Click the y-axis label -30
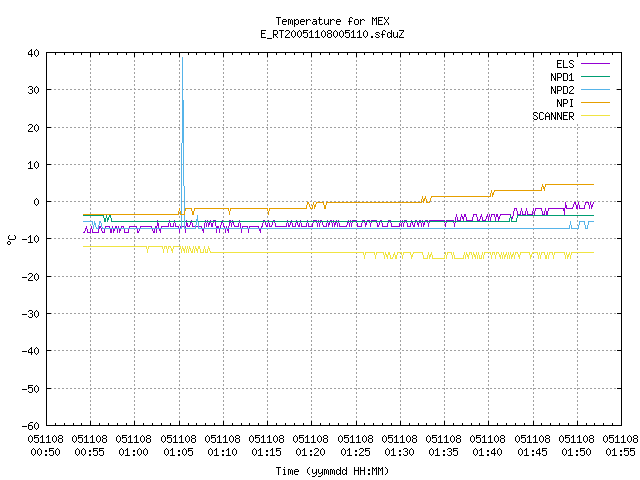Image resolution: width=640 pixels, height=480 pixels. click(x=31, y=314)
